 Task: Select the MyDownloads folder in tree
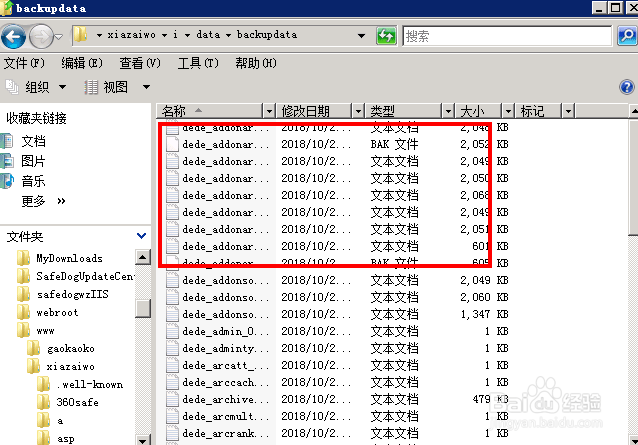[68, 258]
